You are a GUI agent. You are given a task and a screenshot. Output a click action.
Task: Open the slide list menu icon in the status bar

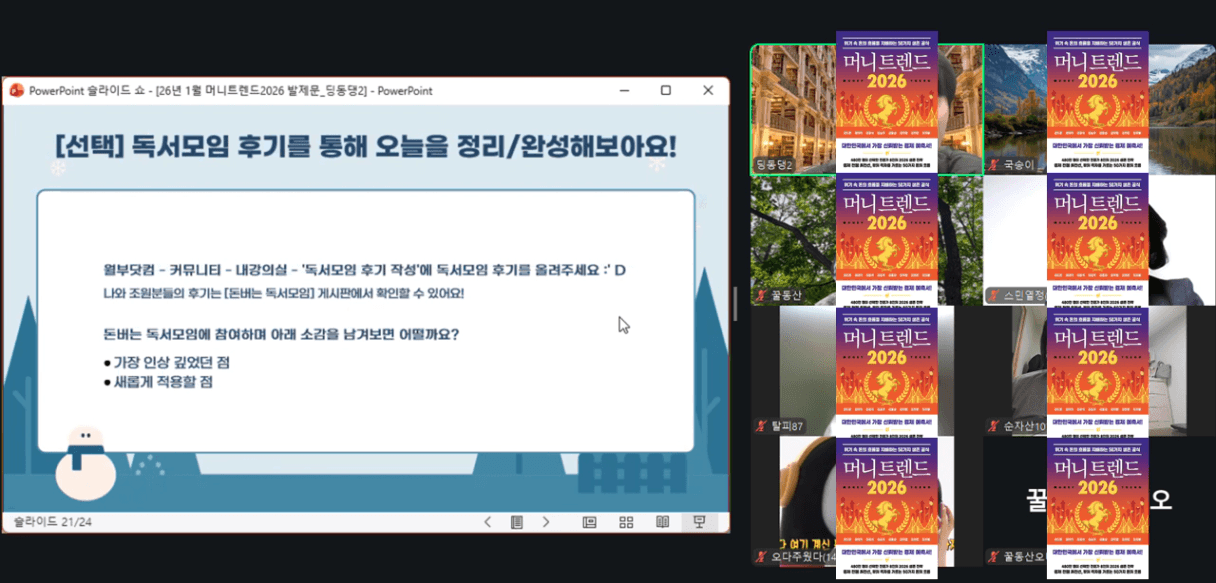[516, 522]
